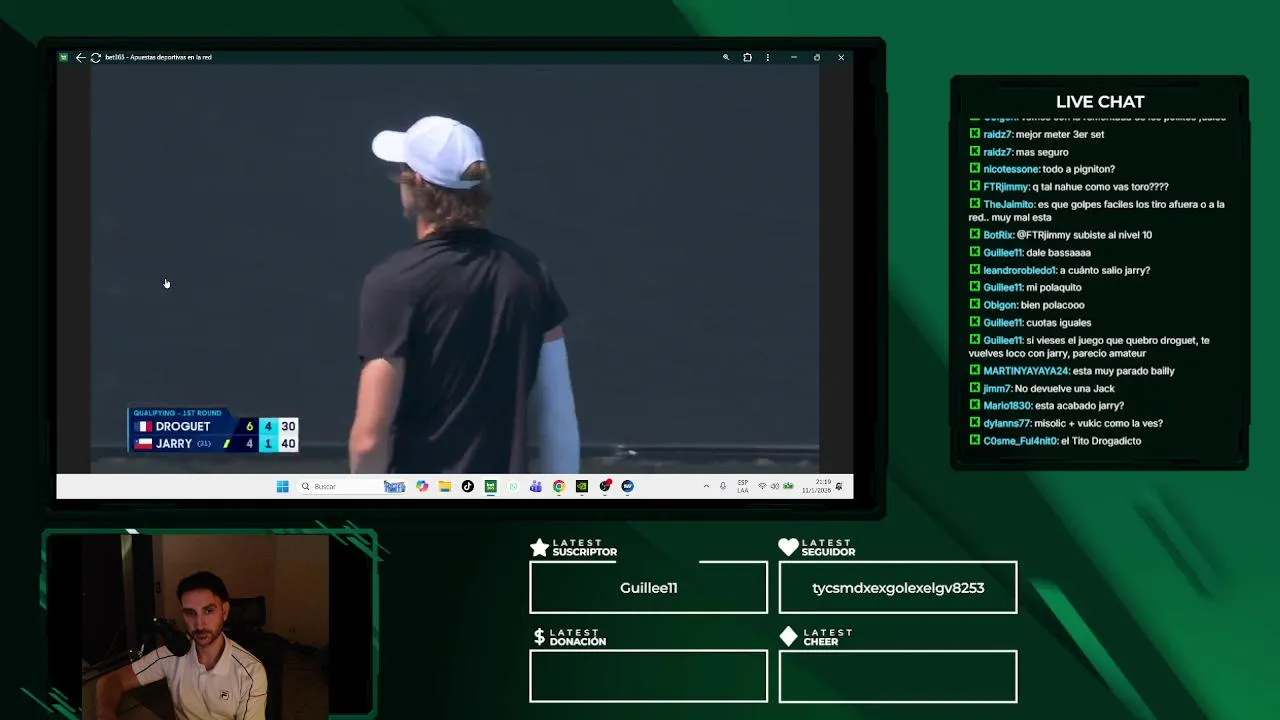Image resolution: width=1280 pixels, height=720 pixels.
Task: Click Obigon's chat username
Action: click(x=1000, y=305)
